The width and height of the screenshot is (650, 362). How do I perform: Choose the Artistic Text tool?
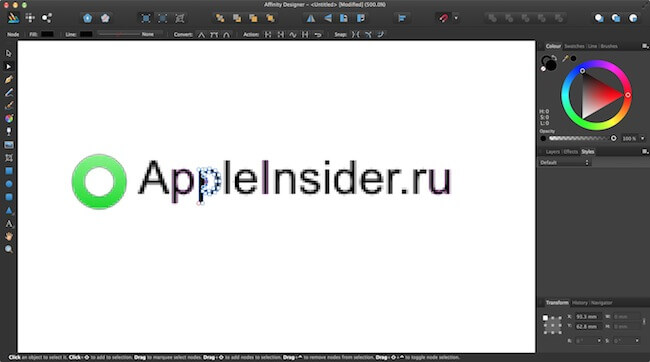[x=9, y=224]
